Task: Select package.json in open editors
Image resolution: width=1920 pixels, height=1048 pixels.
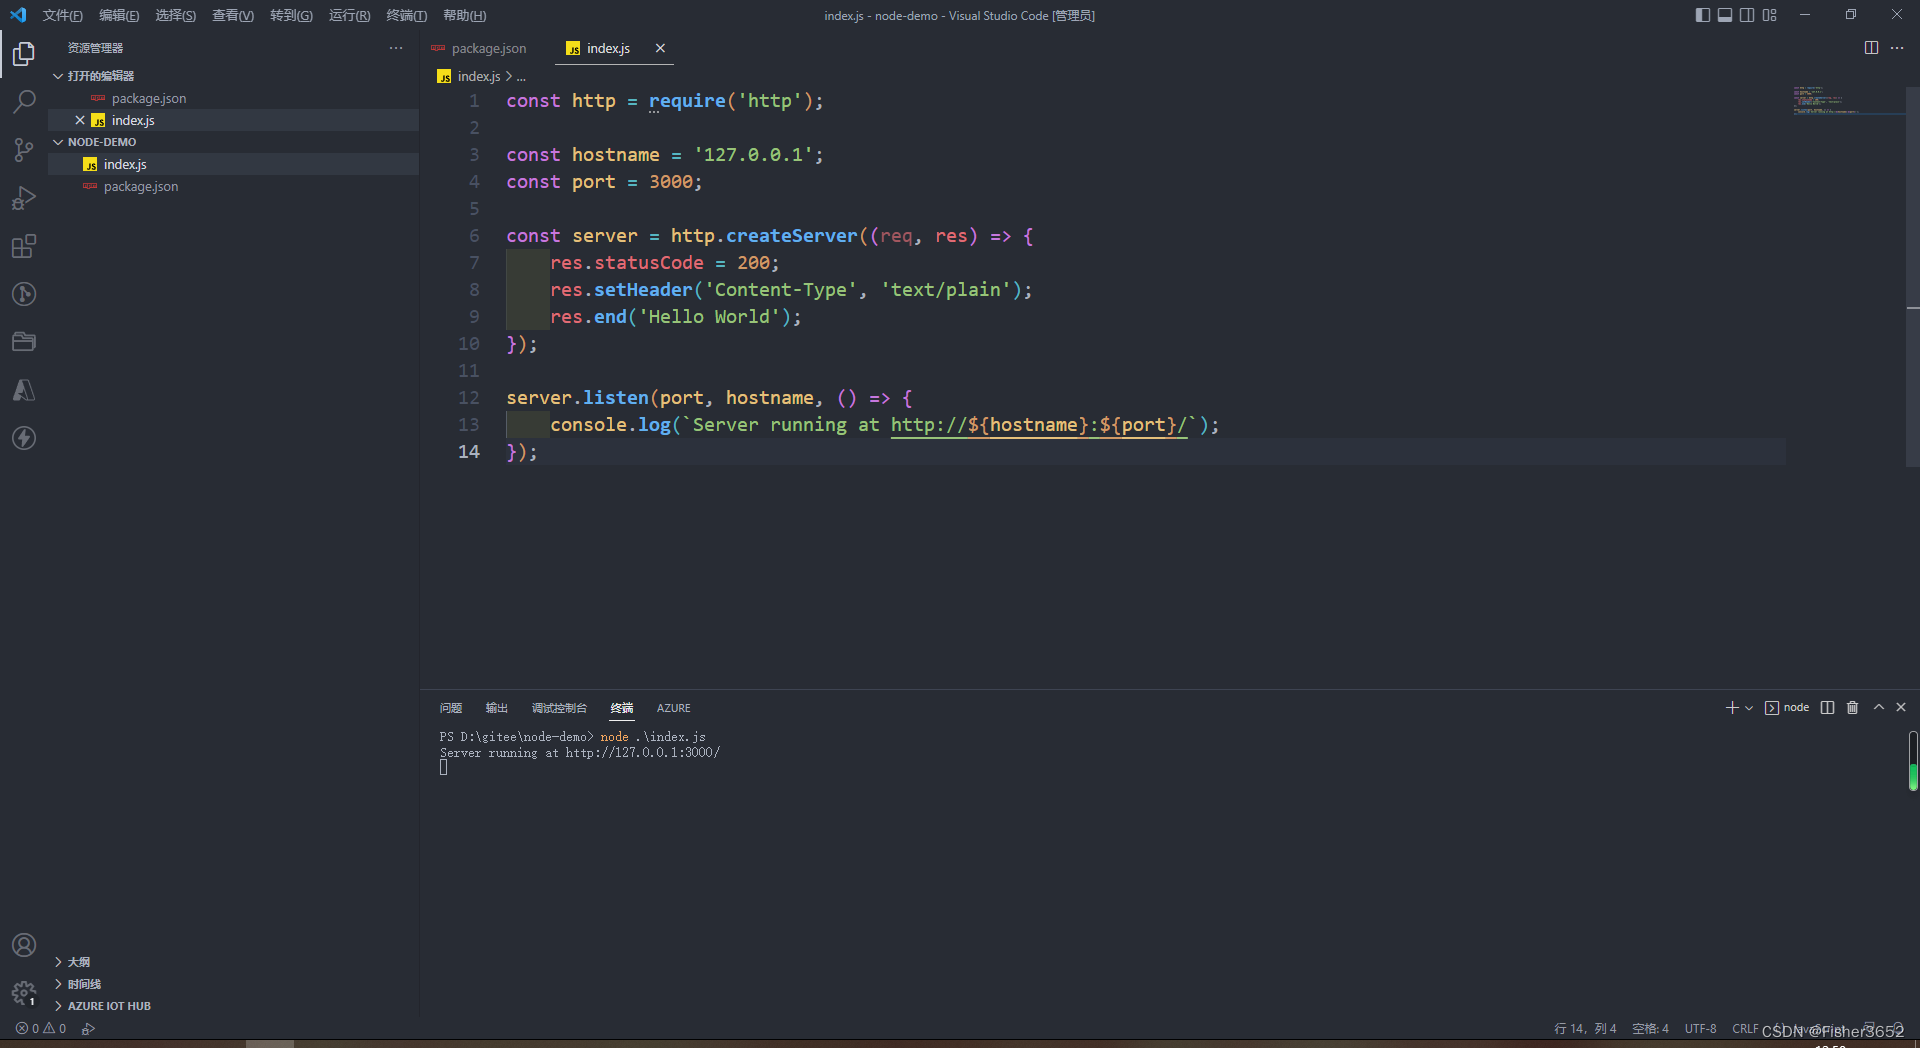Action: (233, 98)
